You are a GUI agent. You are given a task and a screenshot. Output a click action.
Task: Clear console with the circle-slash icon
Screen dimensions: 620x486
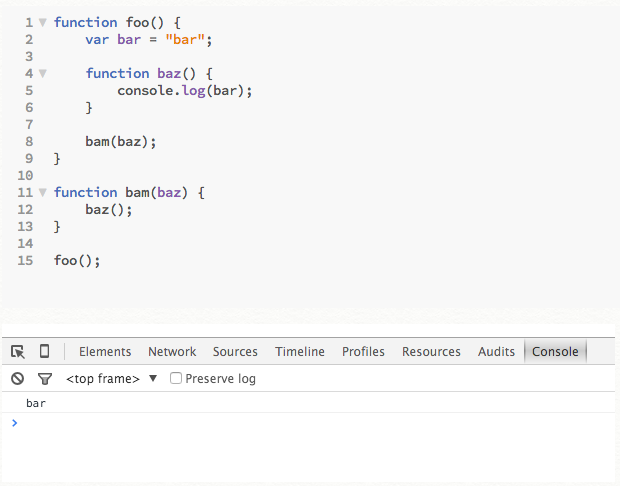[x=17, y=379]
